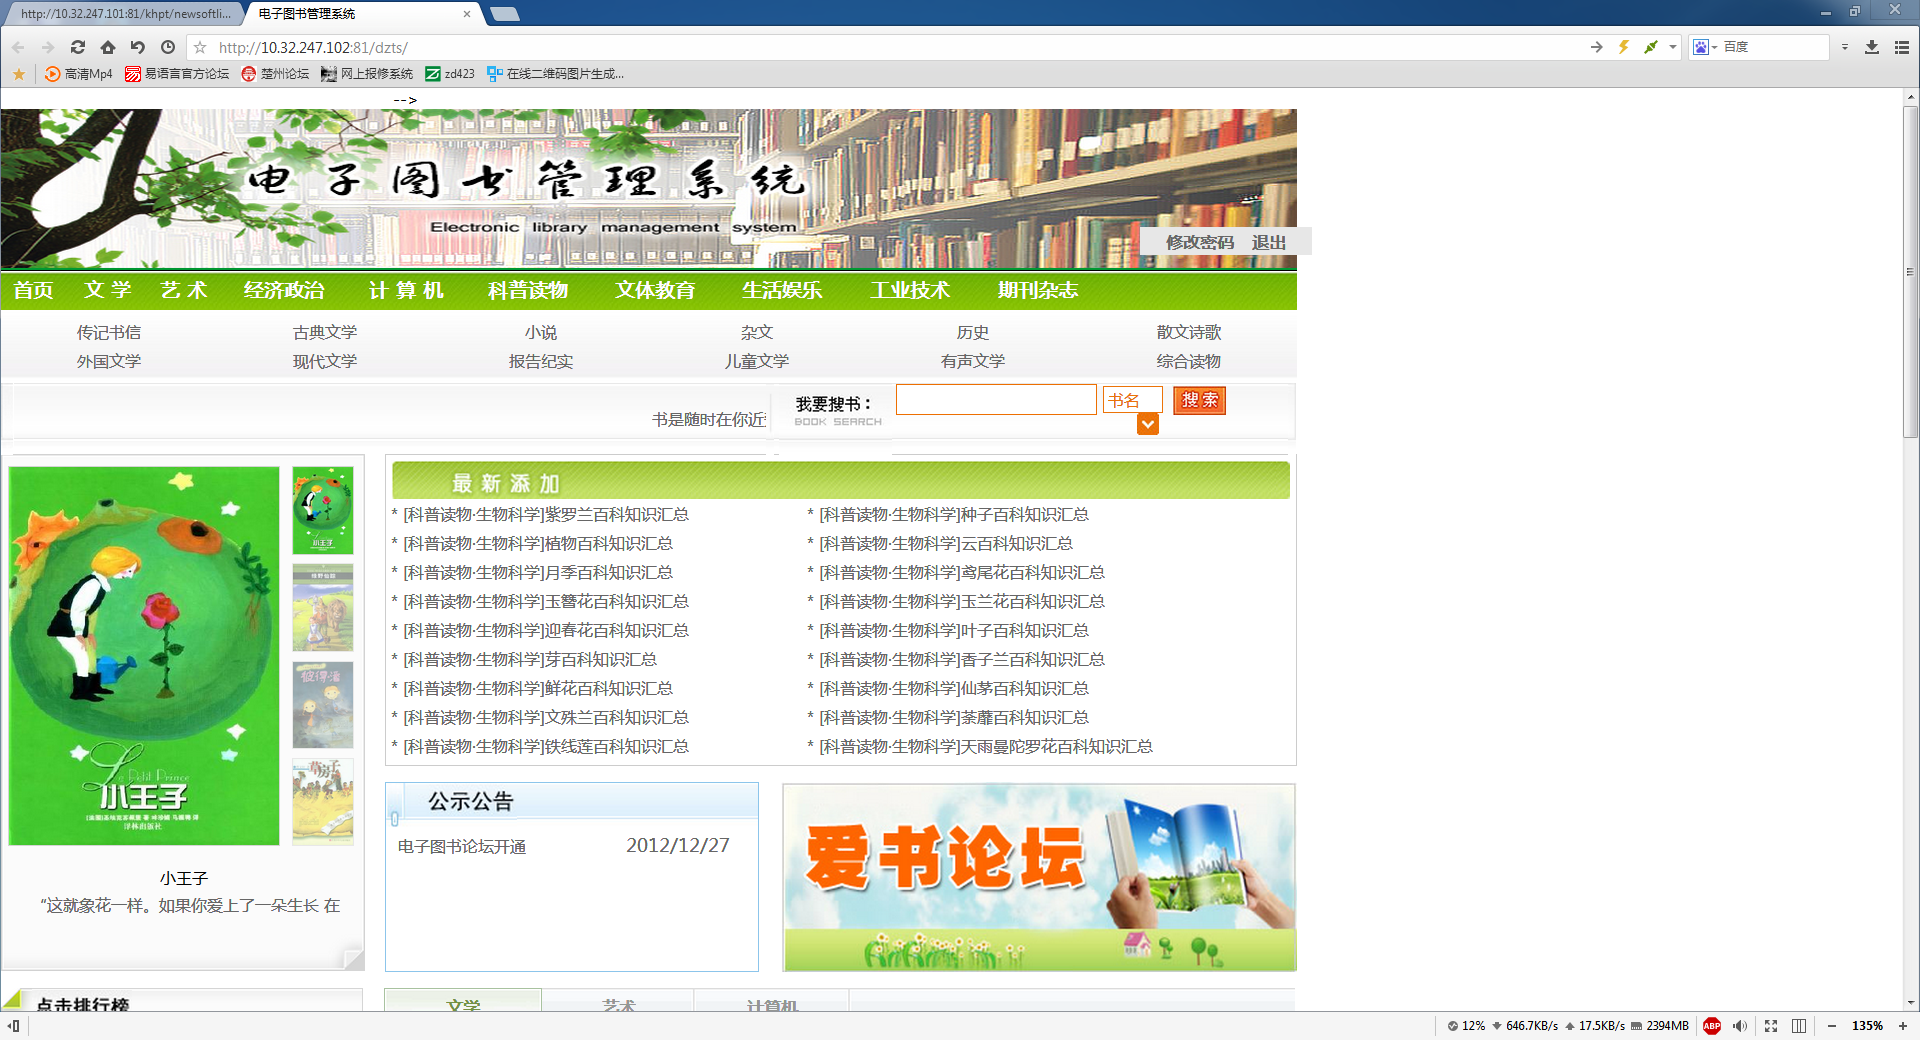The image size is (1920, 1040).
Task: Select the second book cover thumbnail
Action: coord(323,608)
